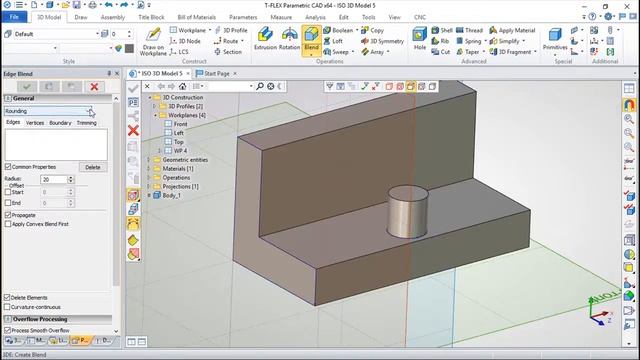Image resolution: width=640 pixels, height=360 pixels.
Task: Expand the Body_1 tree node
Action: point(149,195)
